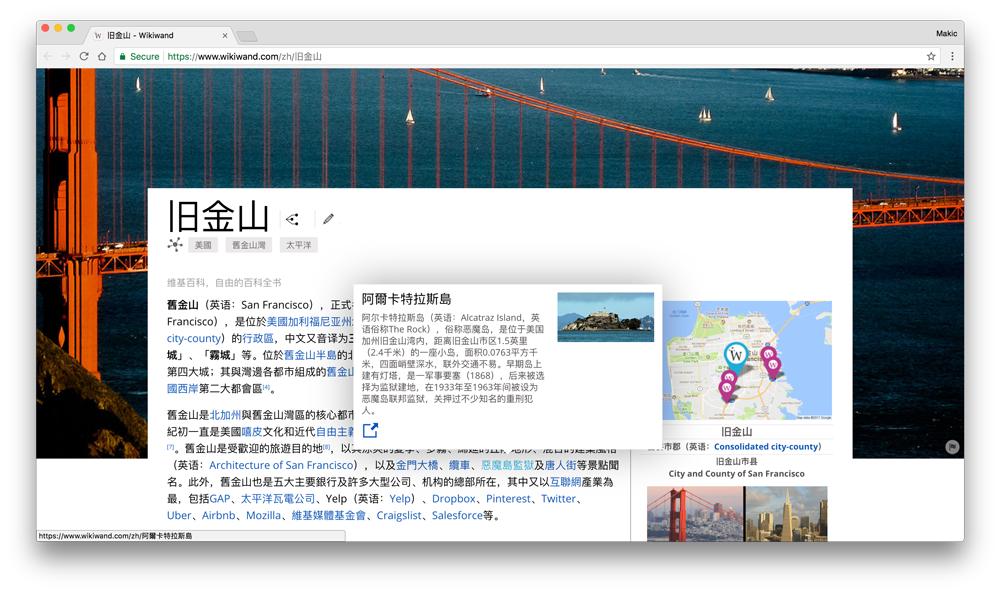Screen dimensions: 1000x593
Task: Follow the Architecture of San Francisco link
Action: (281, 465)
